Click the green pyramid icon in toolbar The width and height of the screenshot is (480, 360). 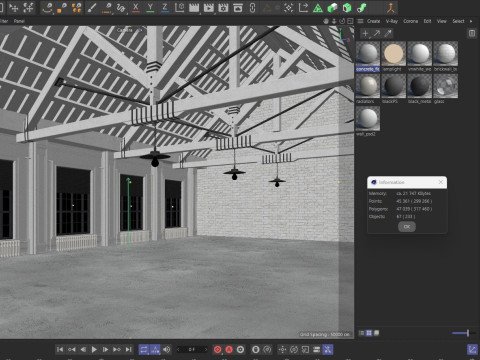[x=318, y=8]
